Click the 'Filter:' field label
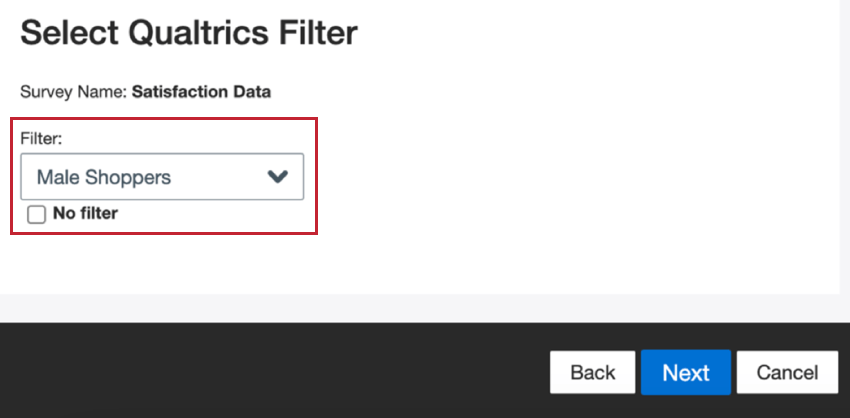This screenshot has width=850, height=418. click(41, 140)
